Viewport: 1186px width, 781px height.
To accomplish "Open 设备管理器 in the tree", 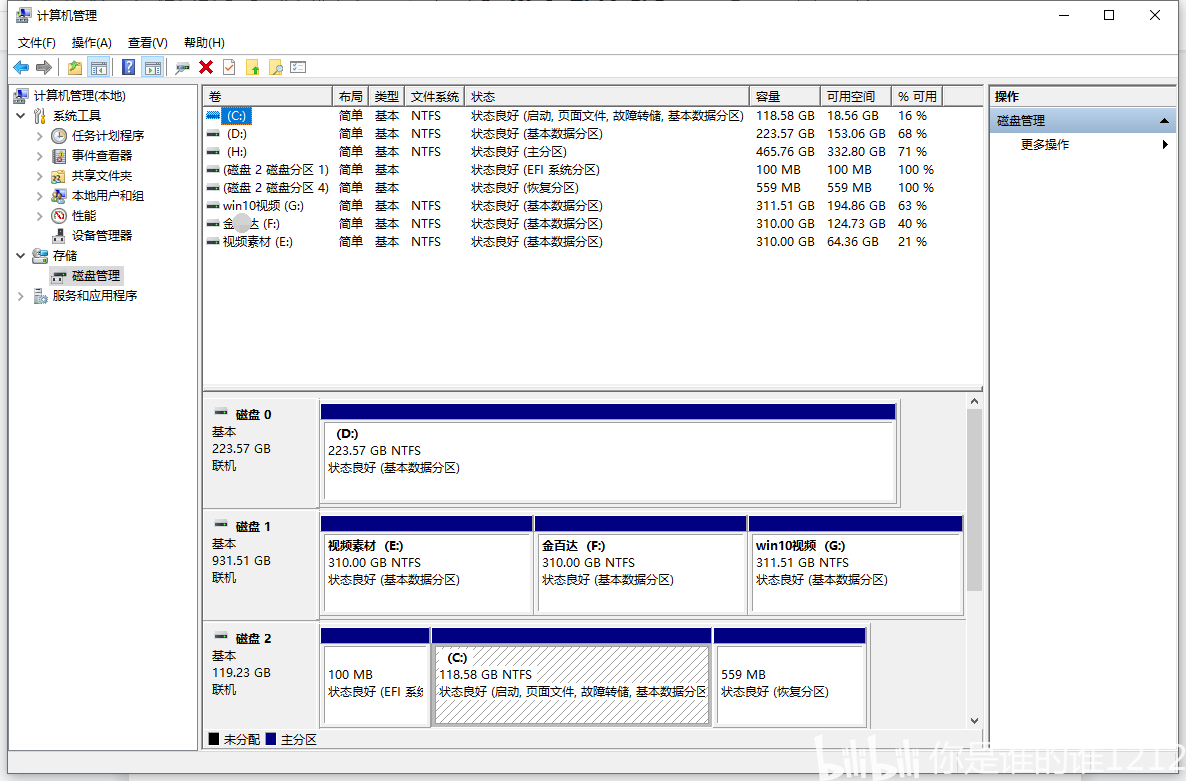I will (x=101, y=235).
